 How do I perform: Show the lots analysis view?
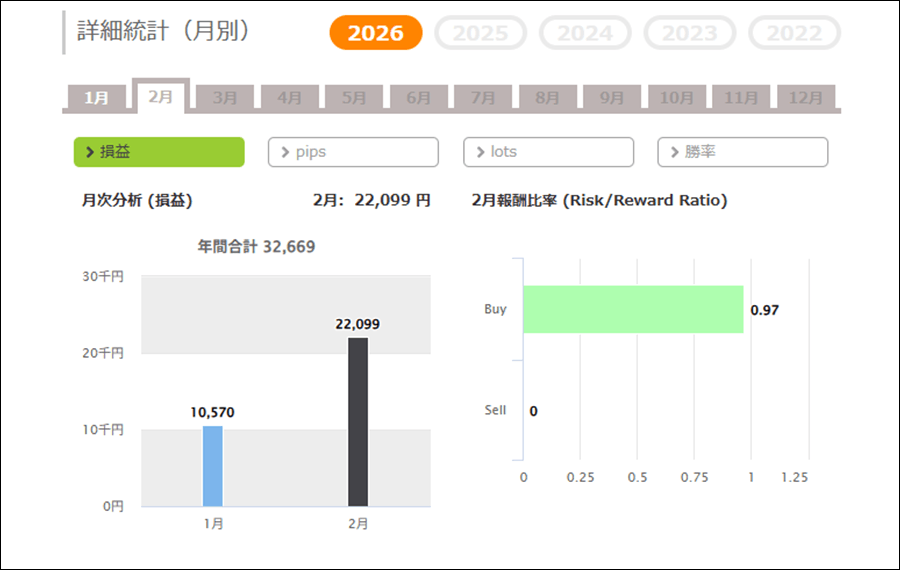[x=548, y=152]
